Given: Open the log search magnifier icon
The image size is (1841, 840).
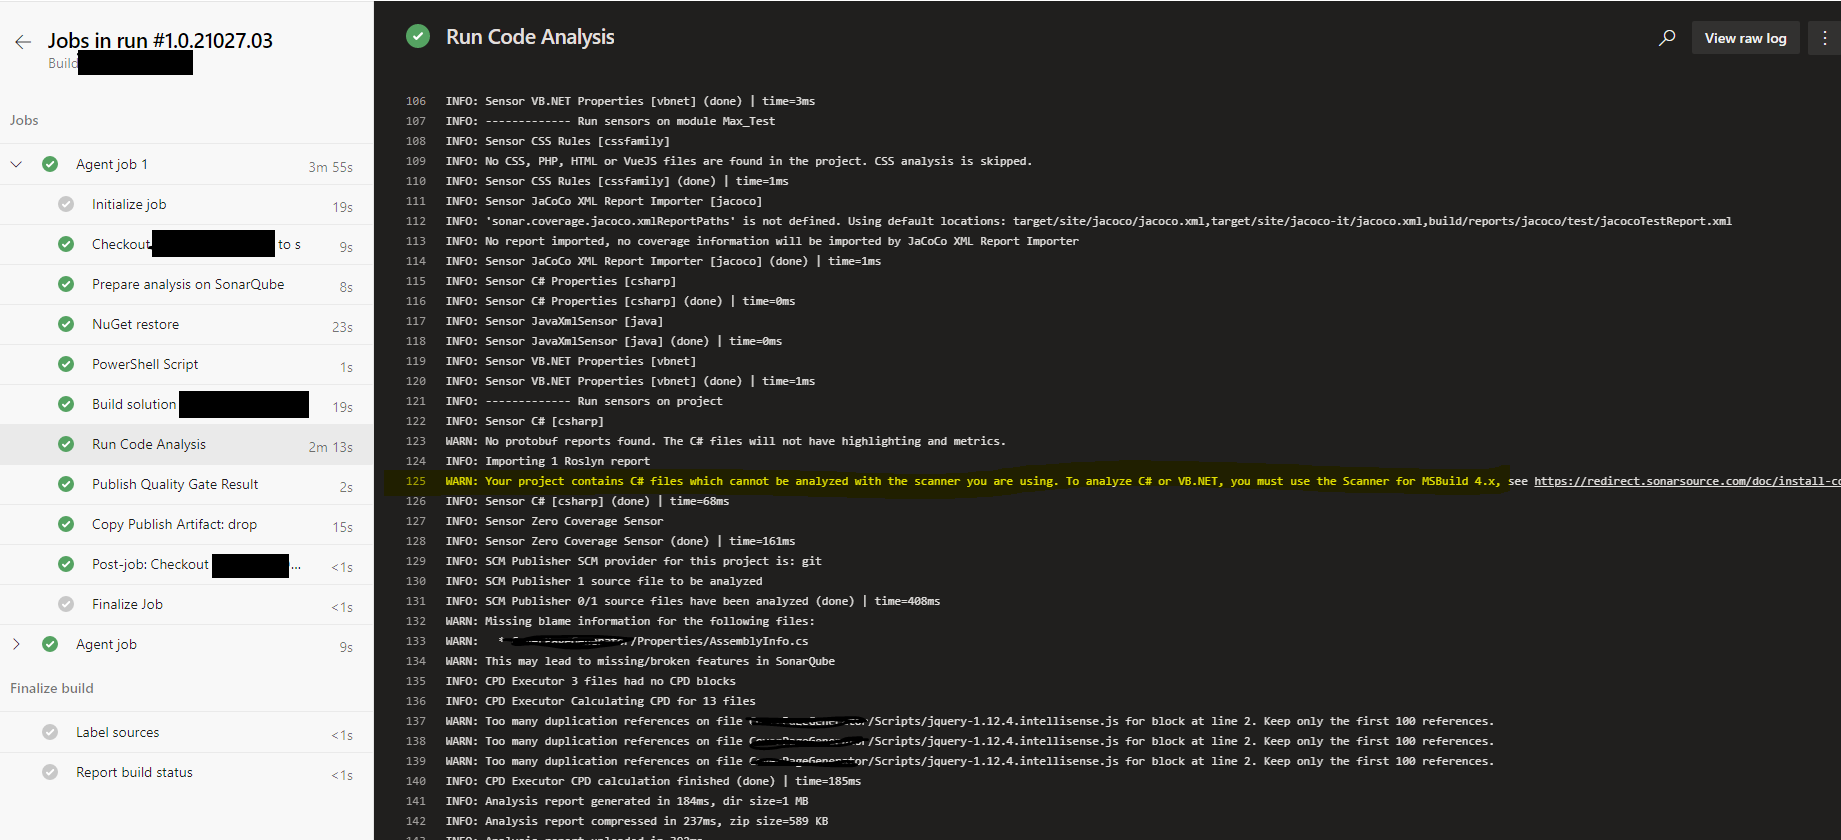Looking at the screenshot, I should pyautogui.click(x=1667, y=38).
